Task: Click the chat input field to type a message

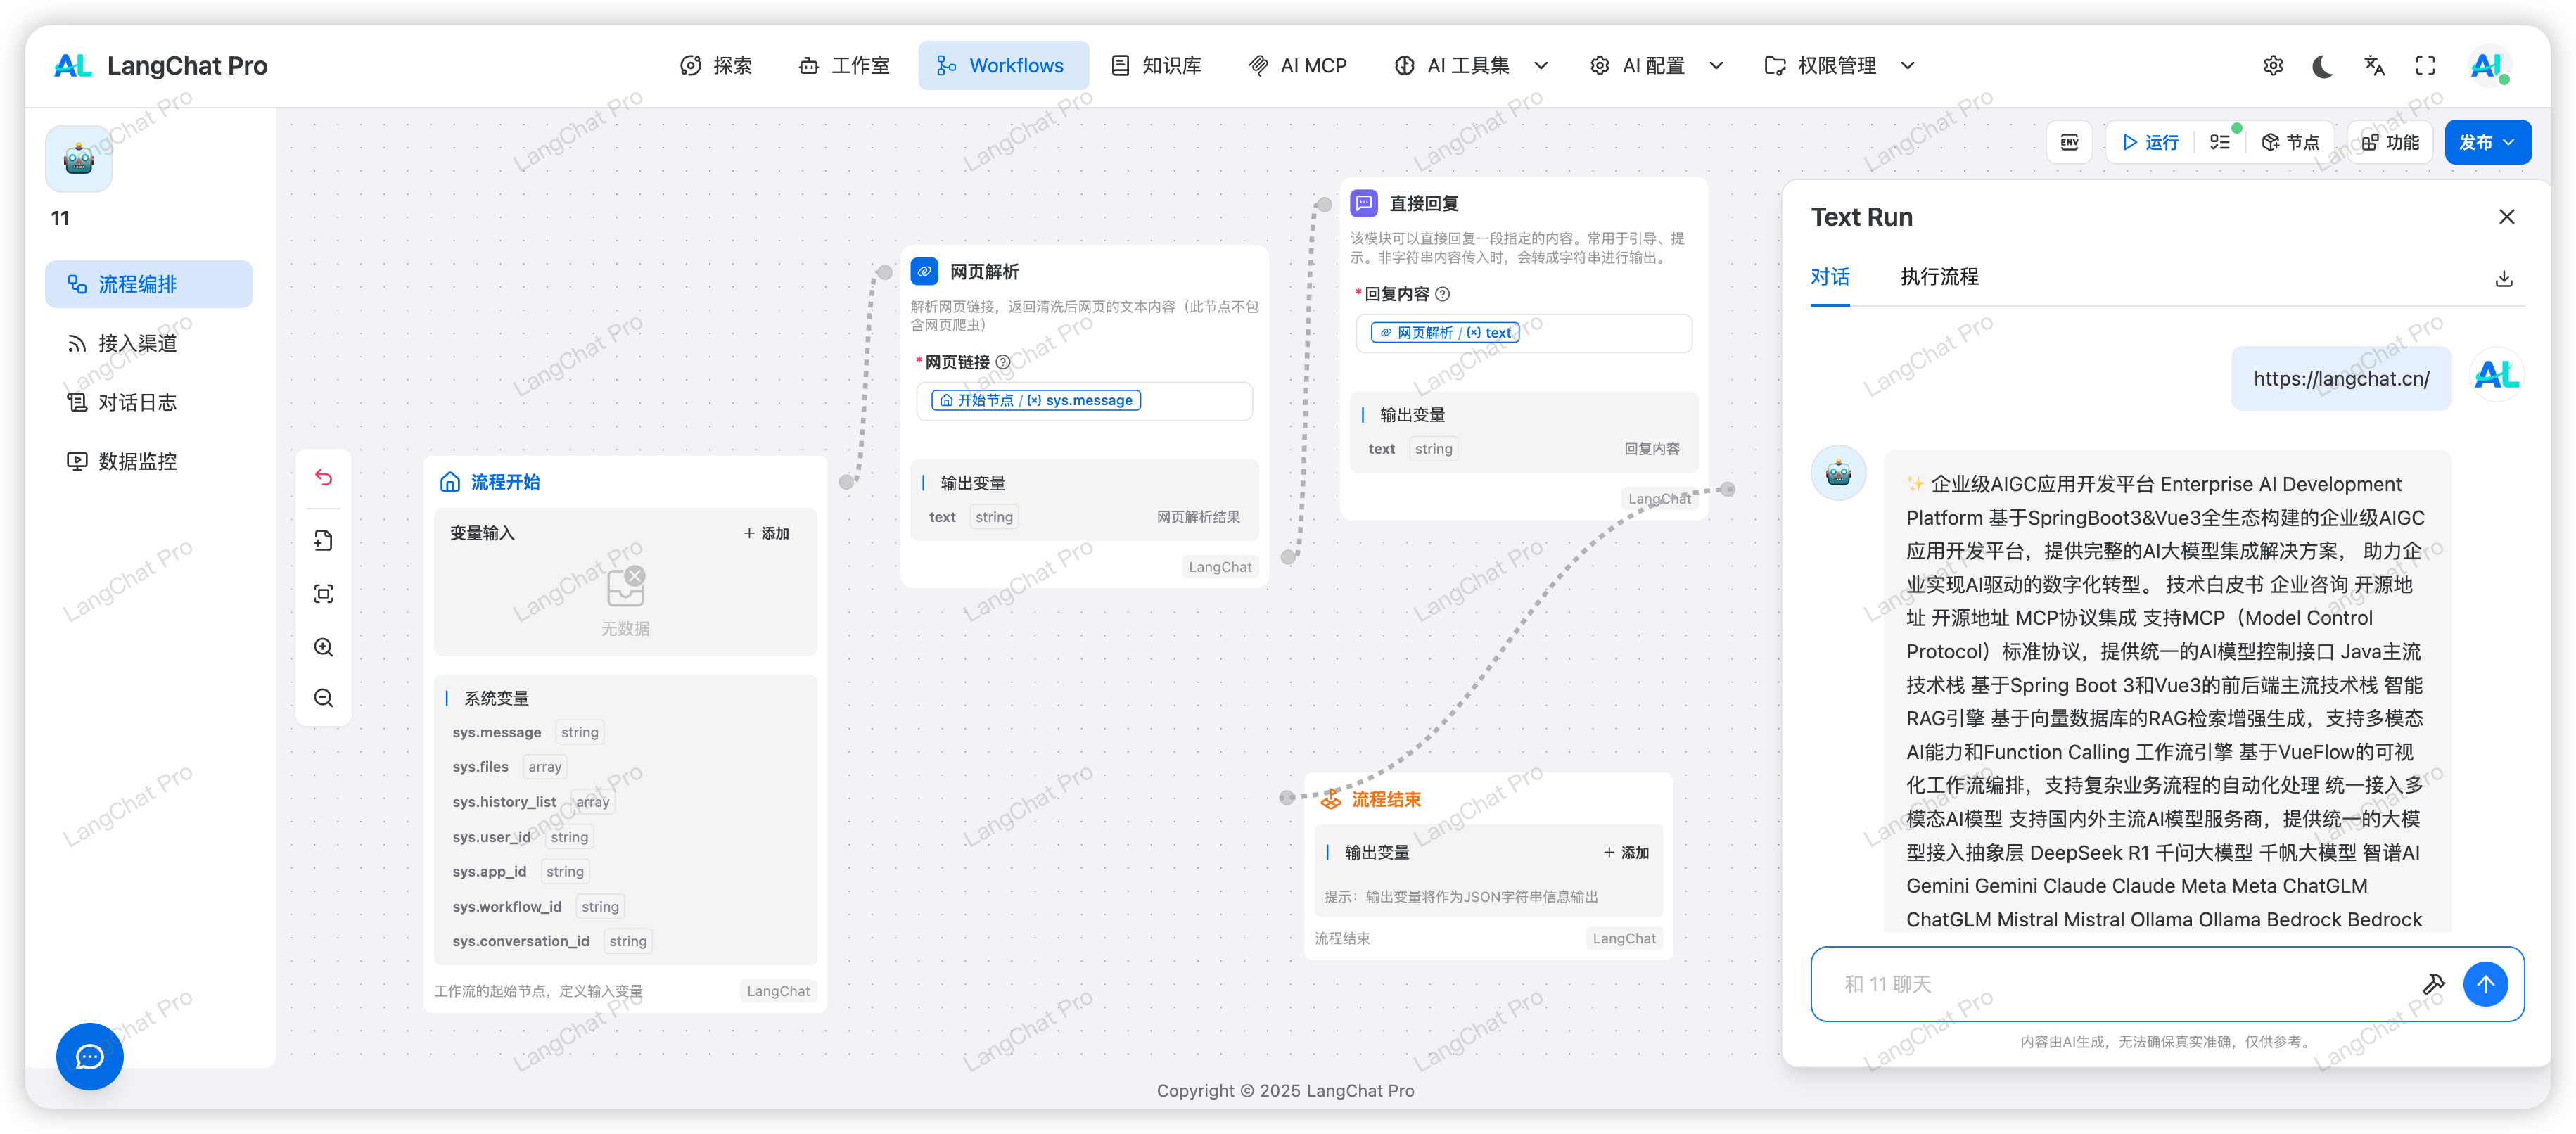Action: coord(2100,983)
